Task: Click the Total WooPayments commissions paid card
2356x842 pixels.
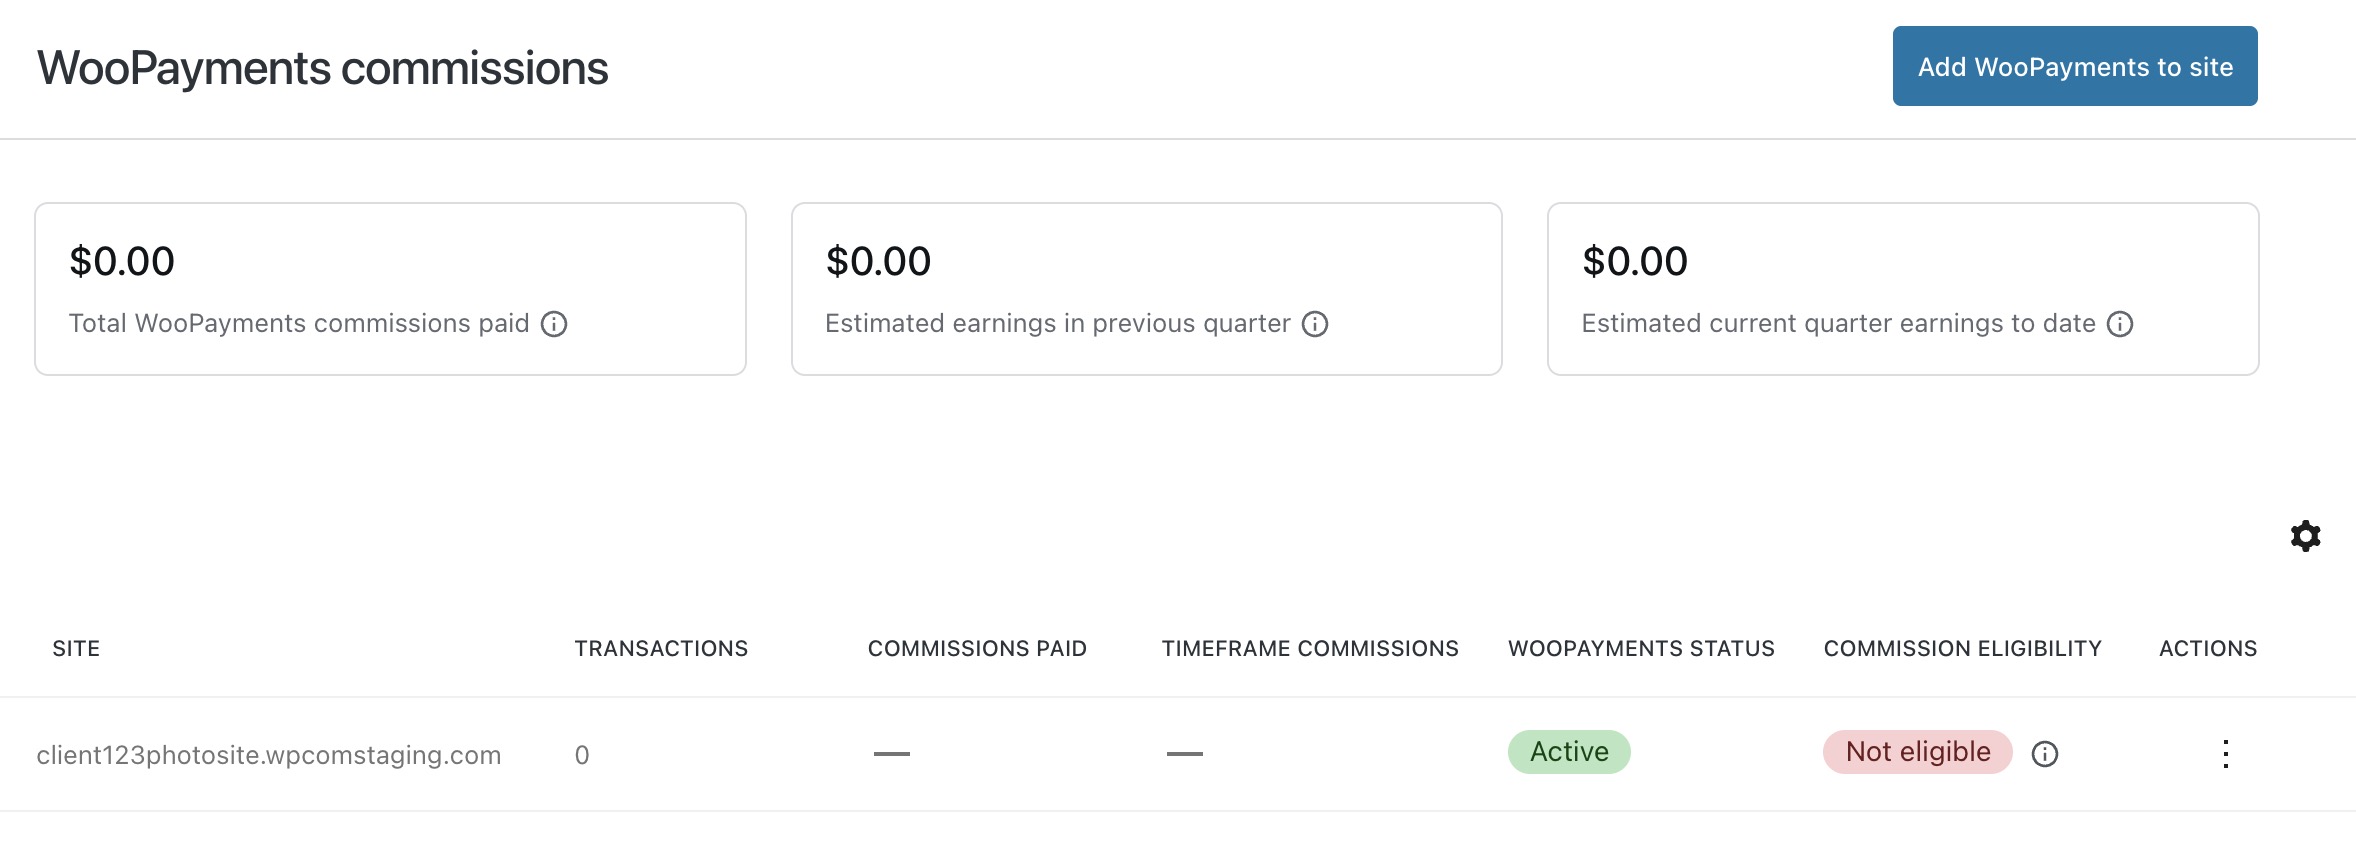Action: [390, 289]
